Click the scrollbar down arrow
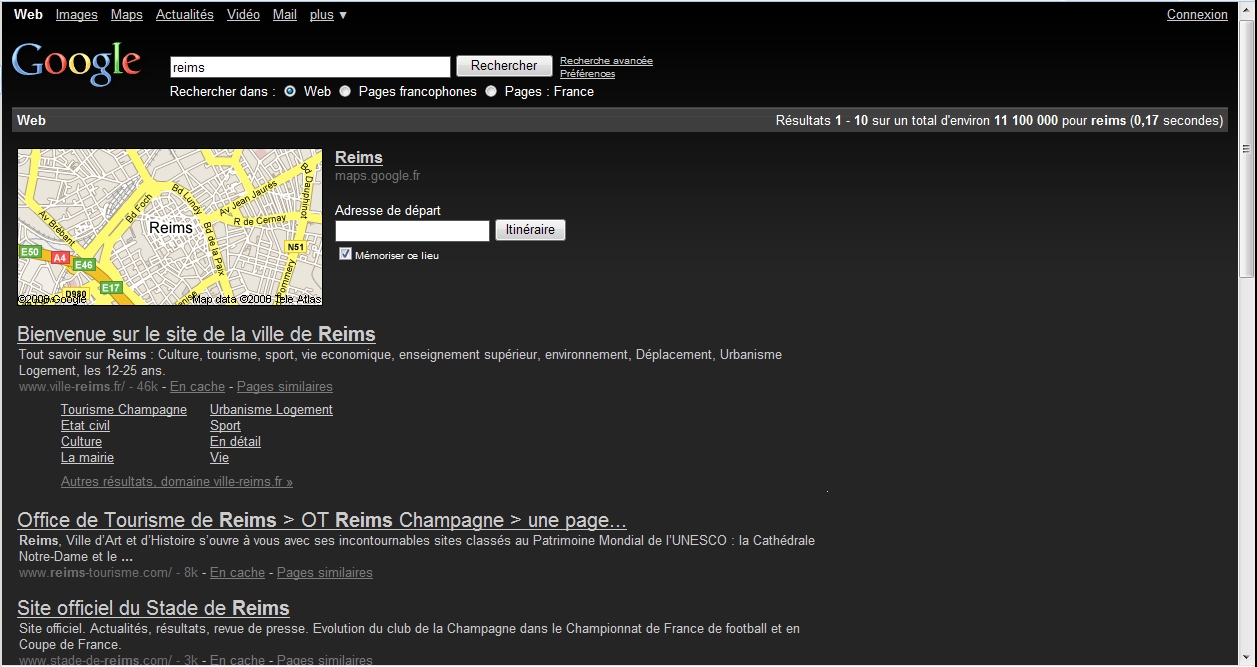This screenshot has width=1257, height=667. (1246, 657)
